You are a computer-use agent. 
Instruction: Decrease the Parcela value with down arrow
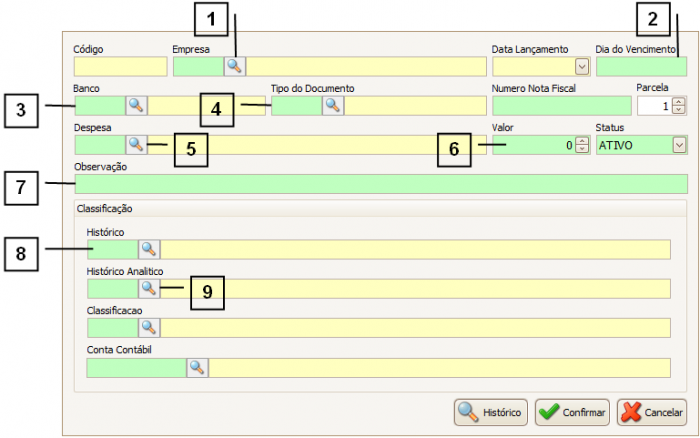(679, 110)
